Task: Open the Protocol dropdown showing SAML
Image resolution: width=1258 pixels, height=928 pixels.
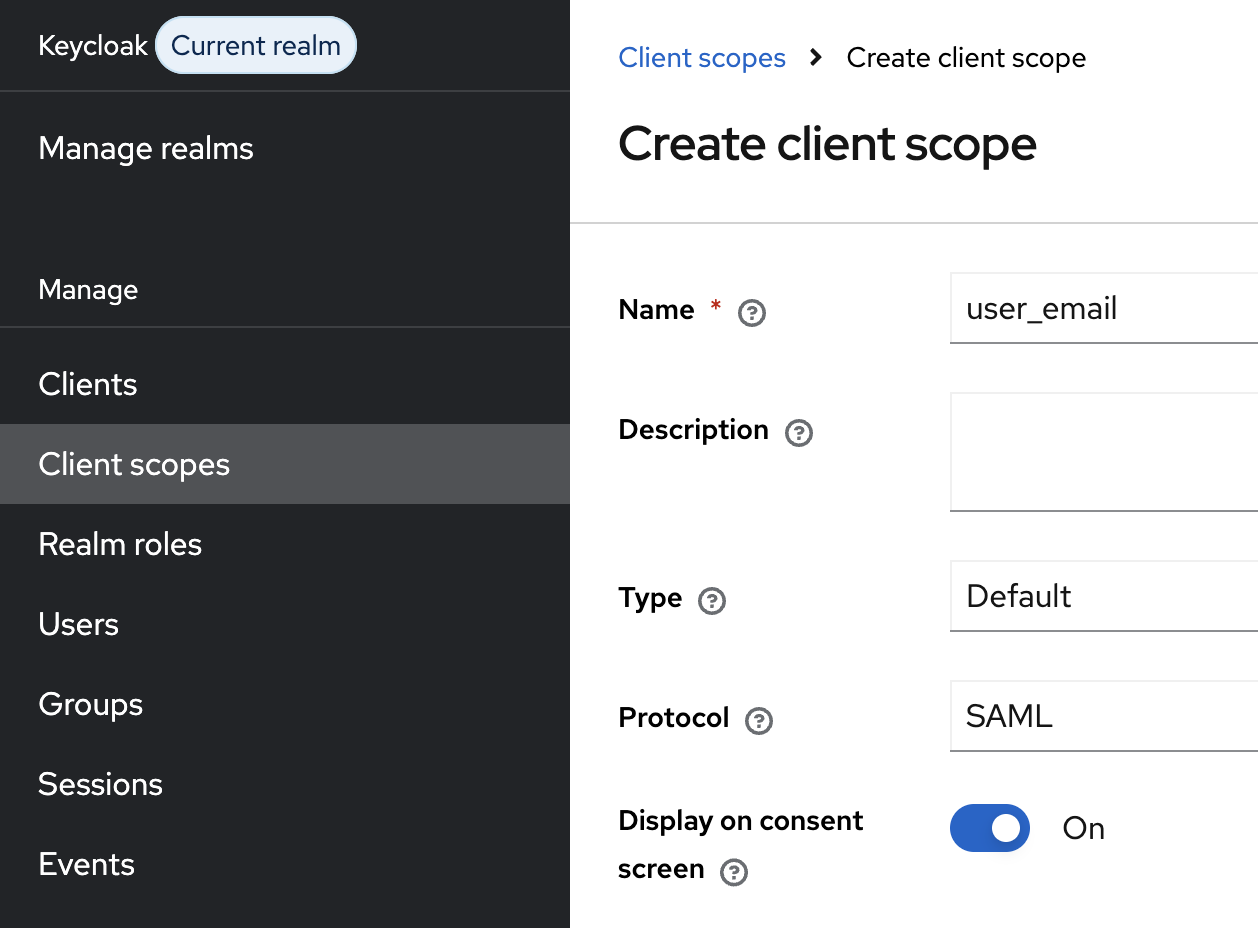Action: coord(1104,716)
